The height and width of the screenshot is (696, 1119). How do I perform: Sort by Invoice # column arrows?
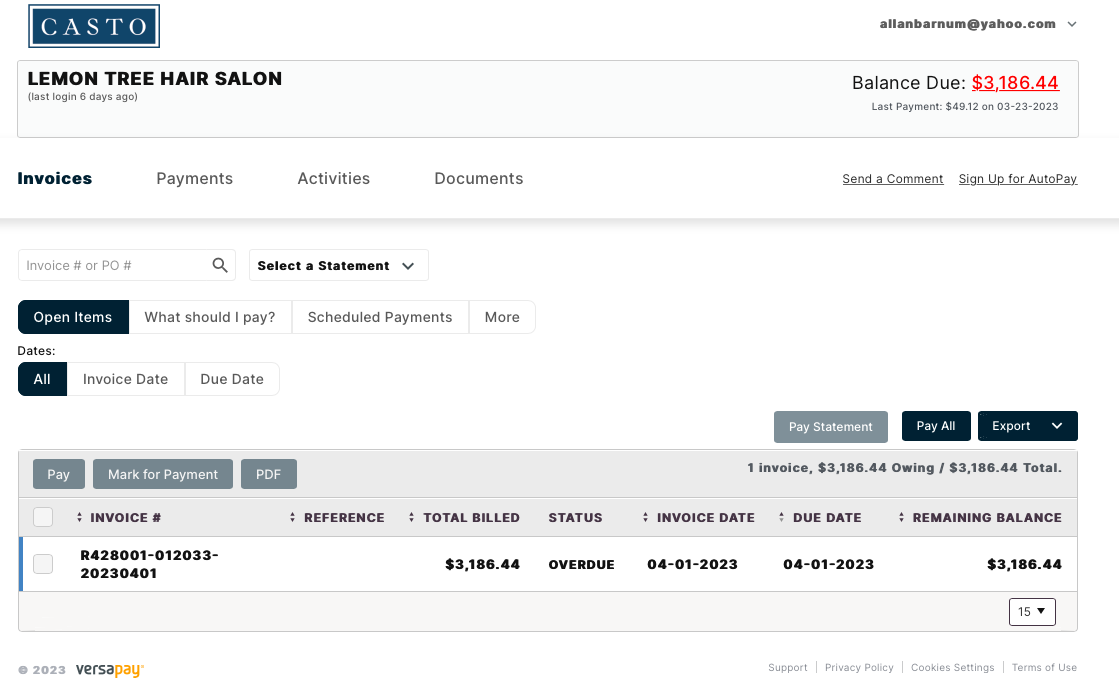point(80,518)
